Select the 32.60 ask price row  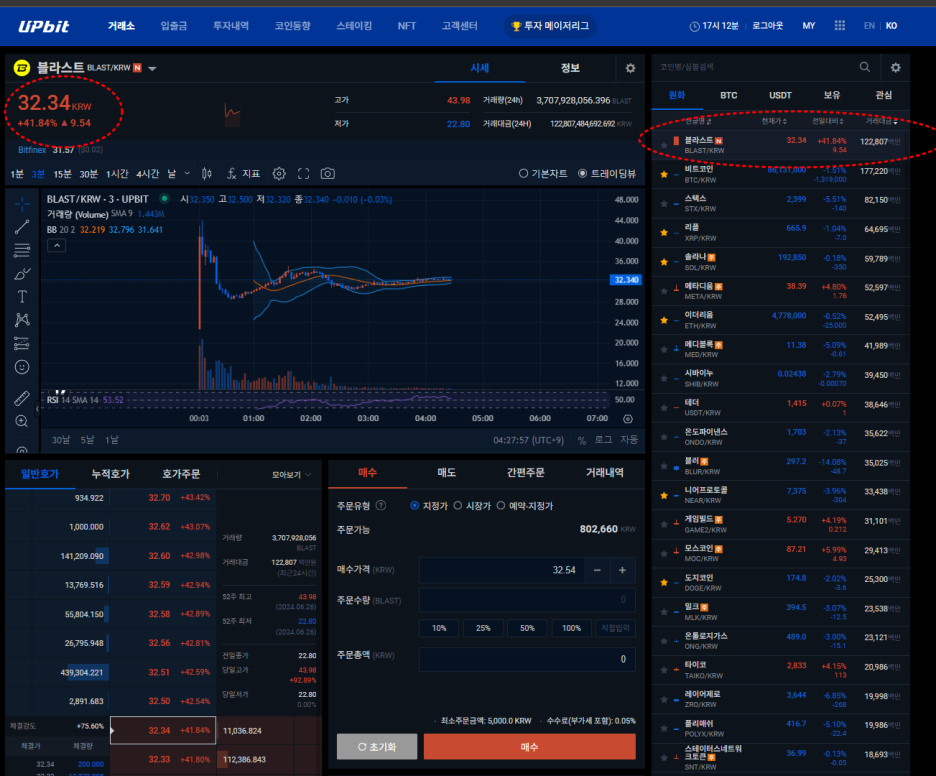pos(110,556)
